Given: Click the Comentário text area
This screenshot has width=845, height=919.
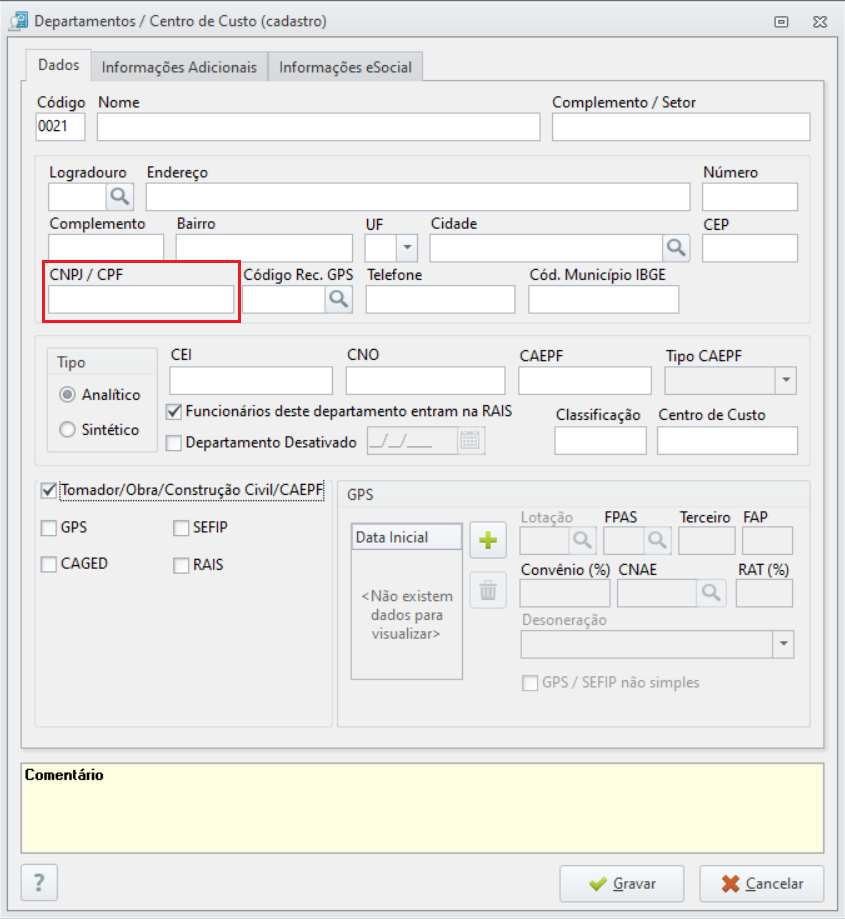Looking at the screenshot, I should (x=422, y=808).
